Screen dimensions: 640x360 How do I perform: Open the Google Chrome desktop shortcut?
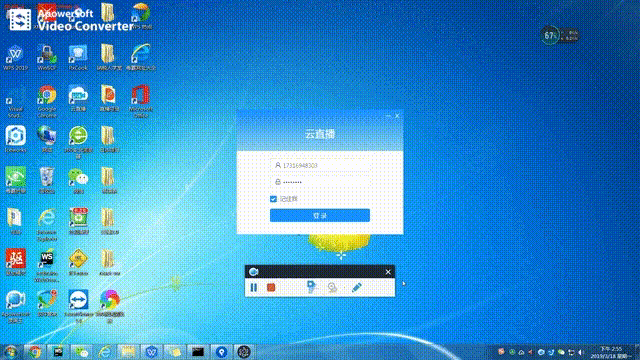click(47, 101)
